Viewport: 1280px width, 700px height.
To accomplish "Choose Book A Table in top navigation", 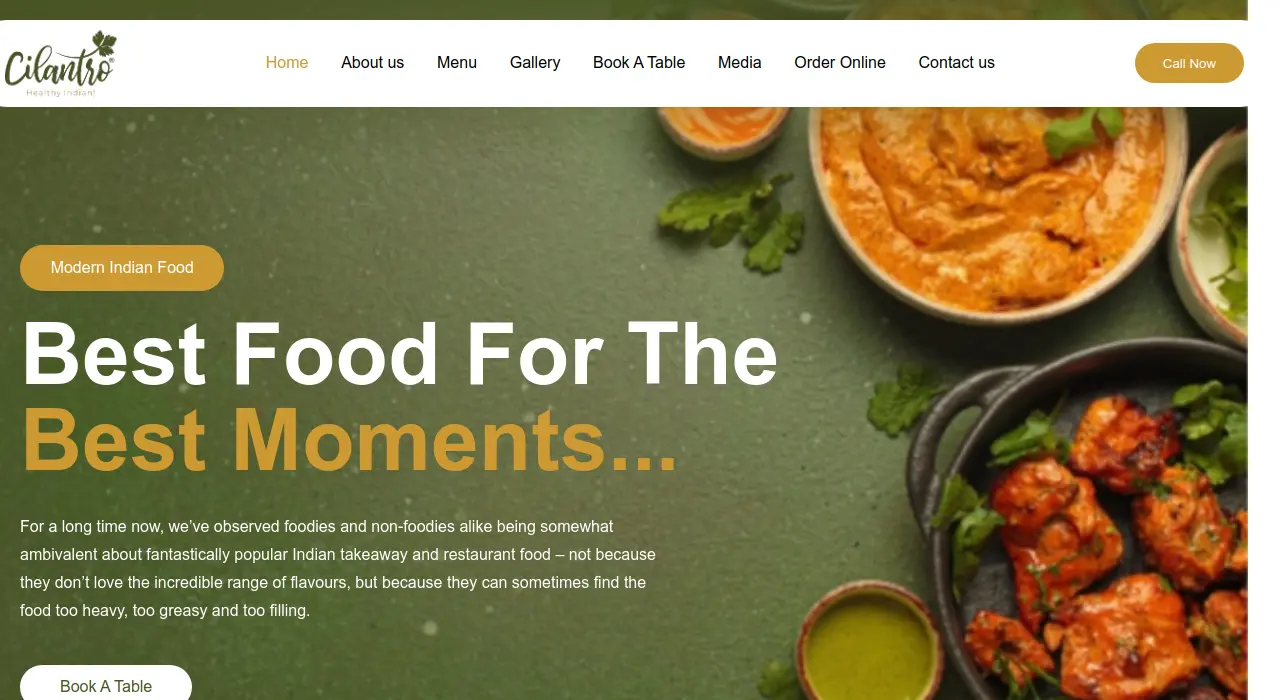I will point(639,62).
